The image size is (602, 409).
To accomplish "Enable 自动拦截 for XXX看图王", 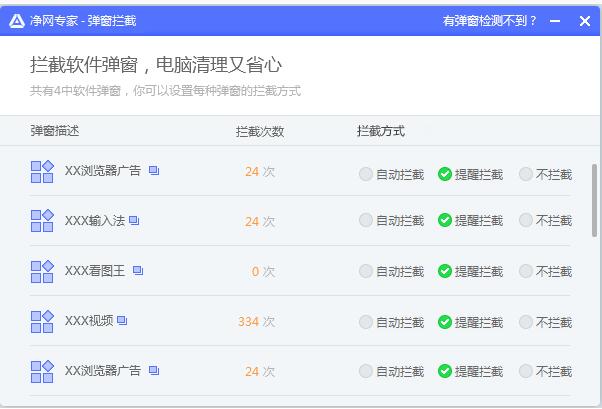I will 366,271.
